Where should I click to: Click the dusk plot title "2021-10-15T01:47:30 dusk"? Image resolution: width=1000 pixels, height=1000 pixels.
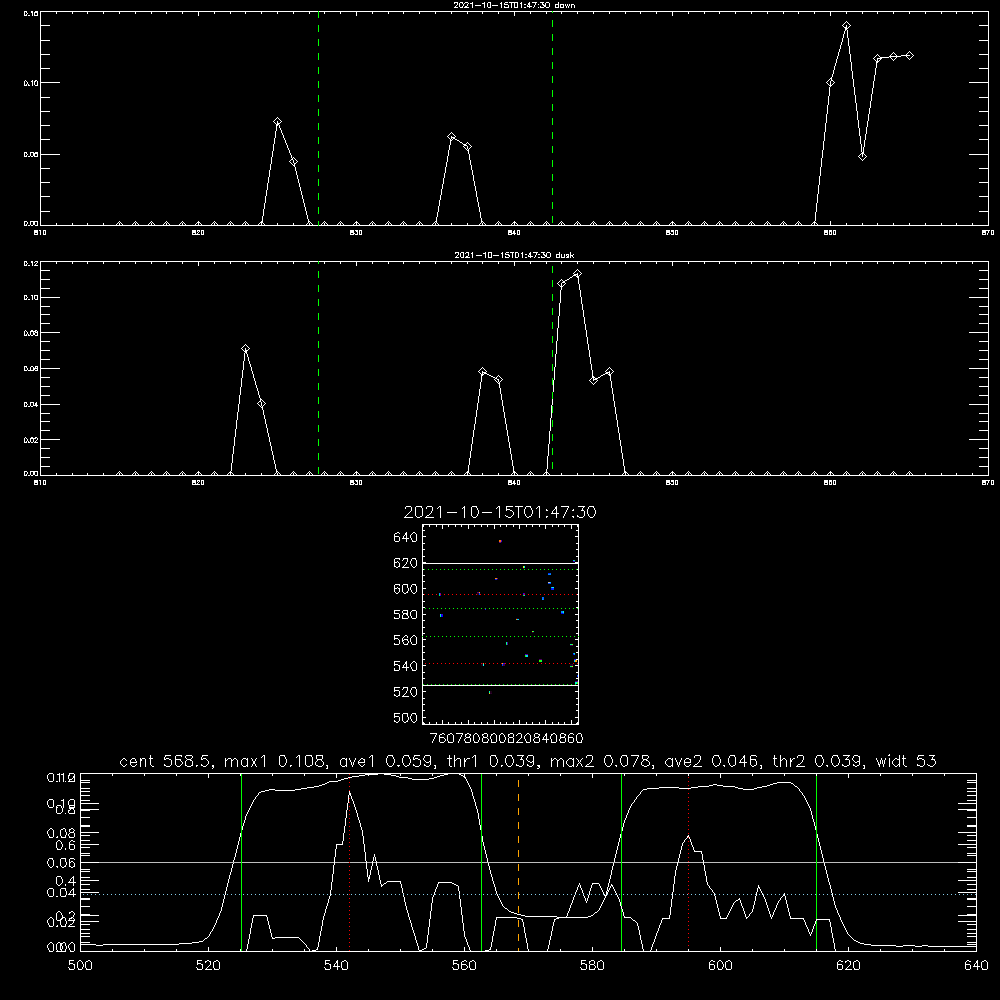click(514, 255)
